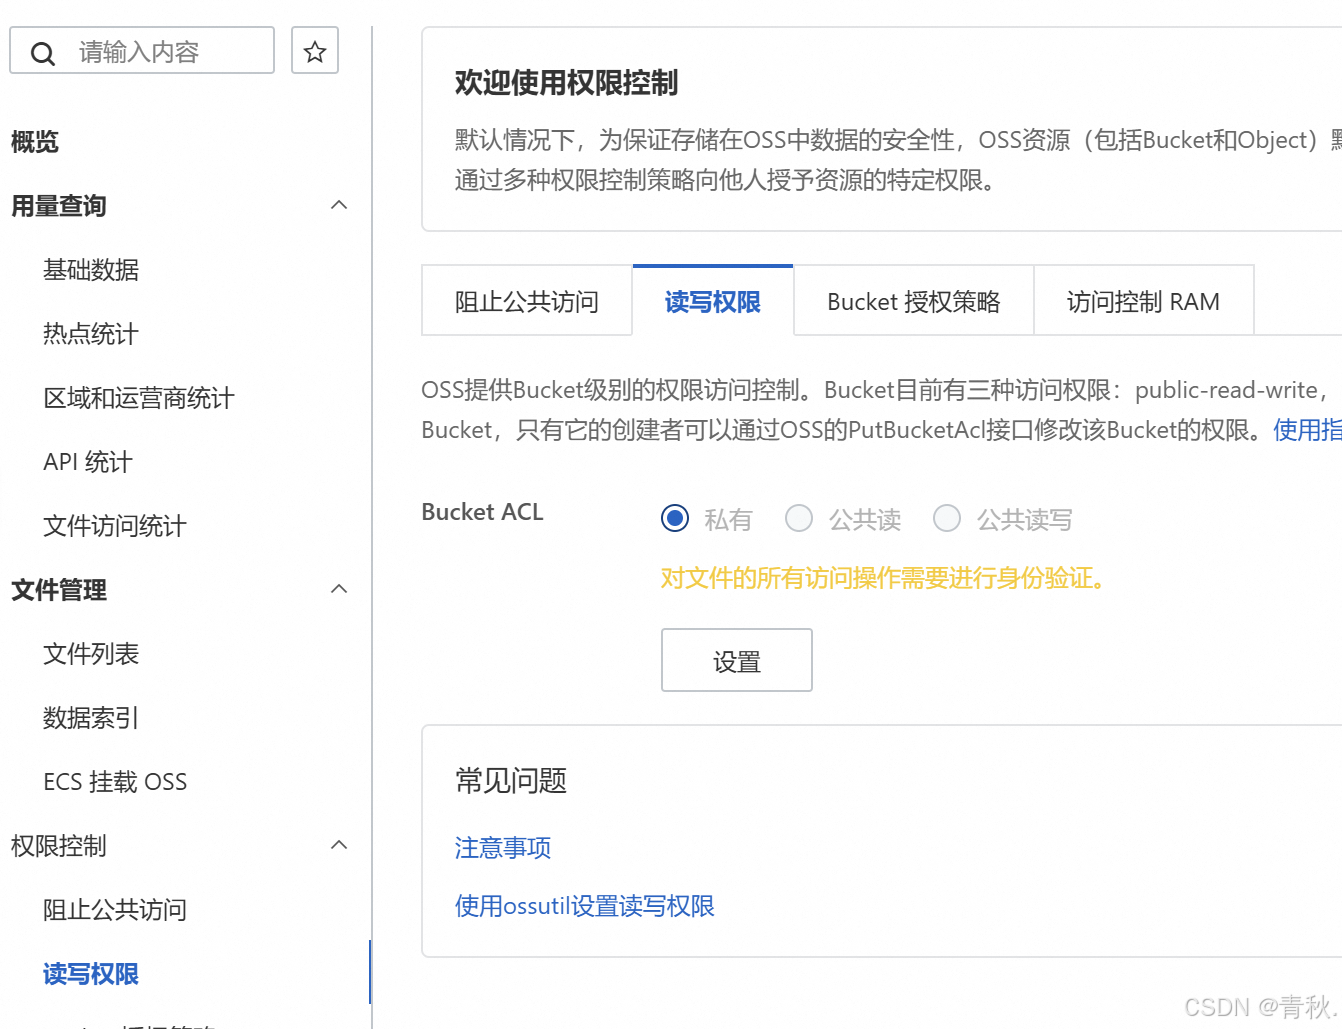Open 使用ossutil设置读写权限 link
The width and height of the screenshot is (1342, 1029).
(585, 906)
